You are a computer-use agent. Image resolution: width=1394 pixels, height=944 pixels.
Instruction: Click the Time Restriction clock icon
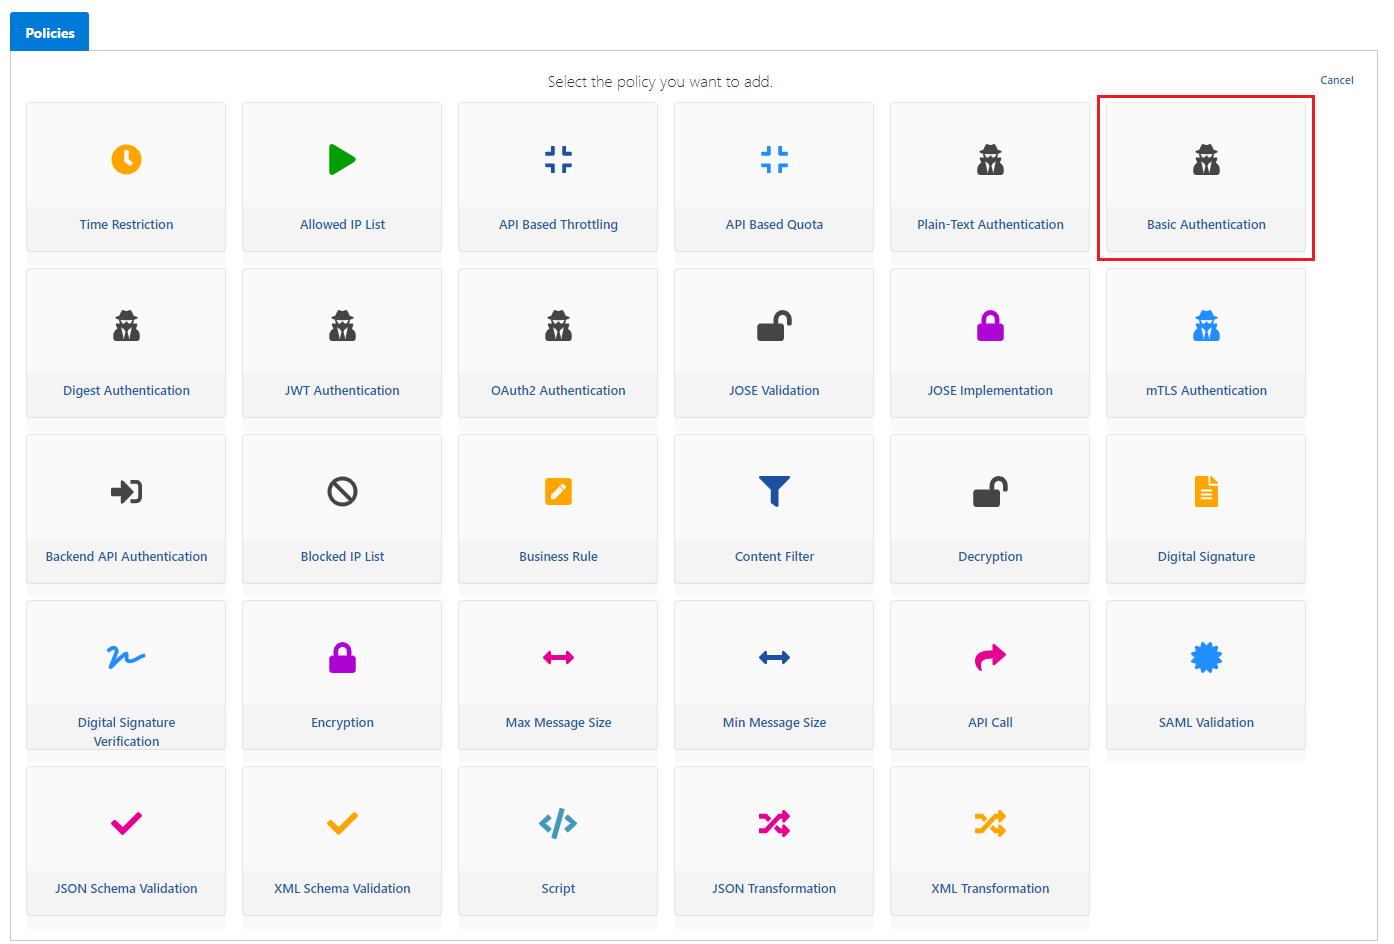[x=126, y=159]
